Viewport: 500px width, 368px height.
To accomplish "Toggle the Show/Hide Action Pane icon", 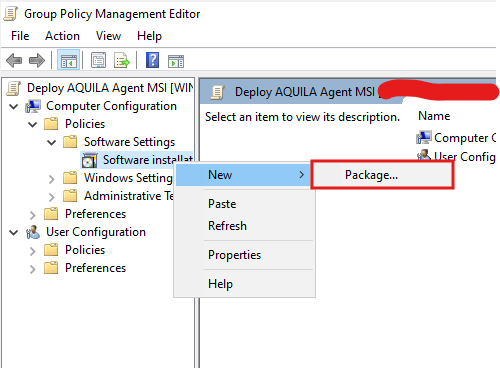I will (176, 61).
